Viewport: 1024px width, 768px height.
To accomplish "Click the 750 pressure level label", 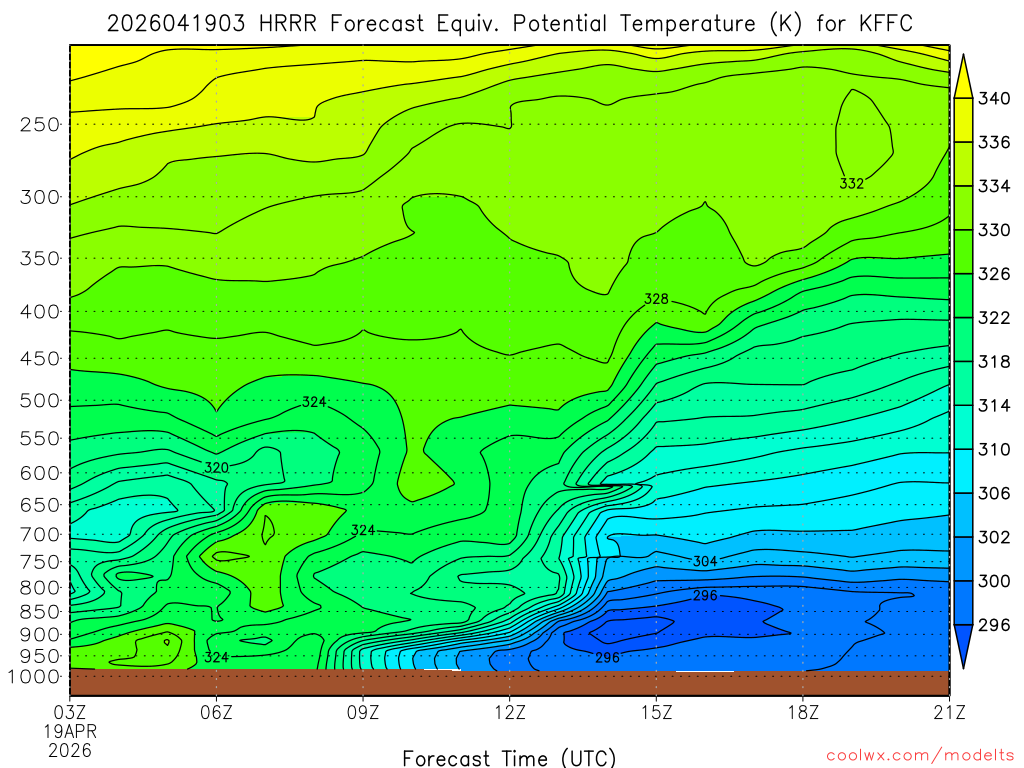I will [x=40, y=562].
